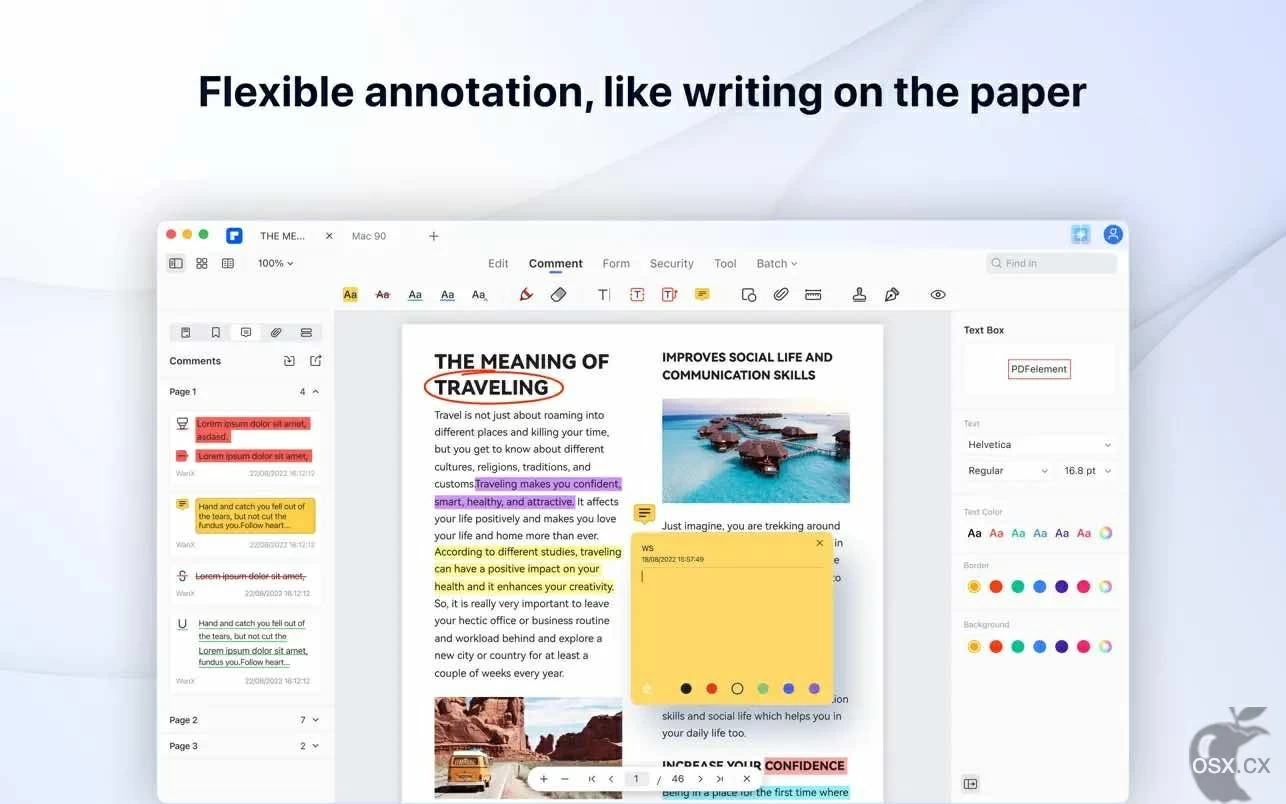Open the attachments panel in sidebar
Viewport: 1286px width, 804px height.
coord(276,332)
